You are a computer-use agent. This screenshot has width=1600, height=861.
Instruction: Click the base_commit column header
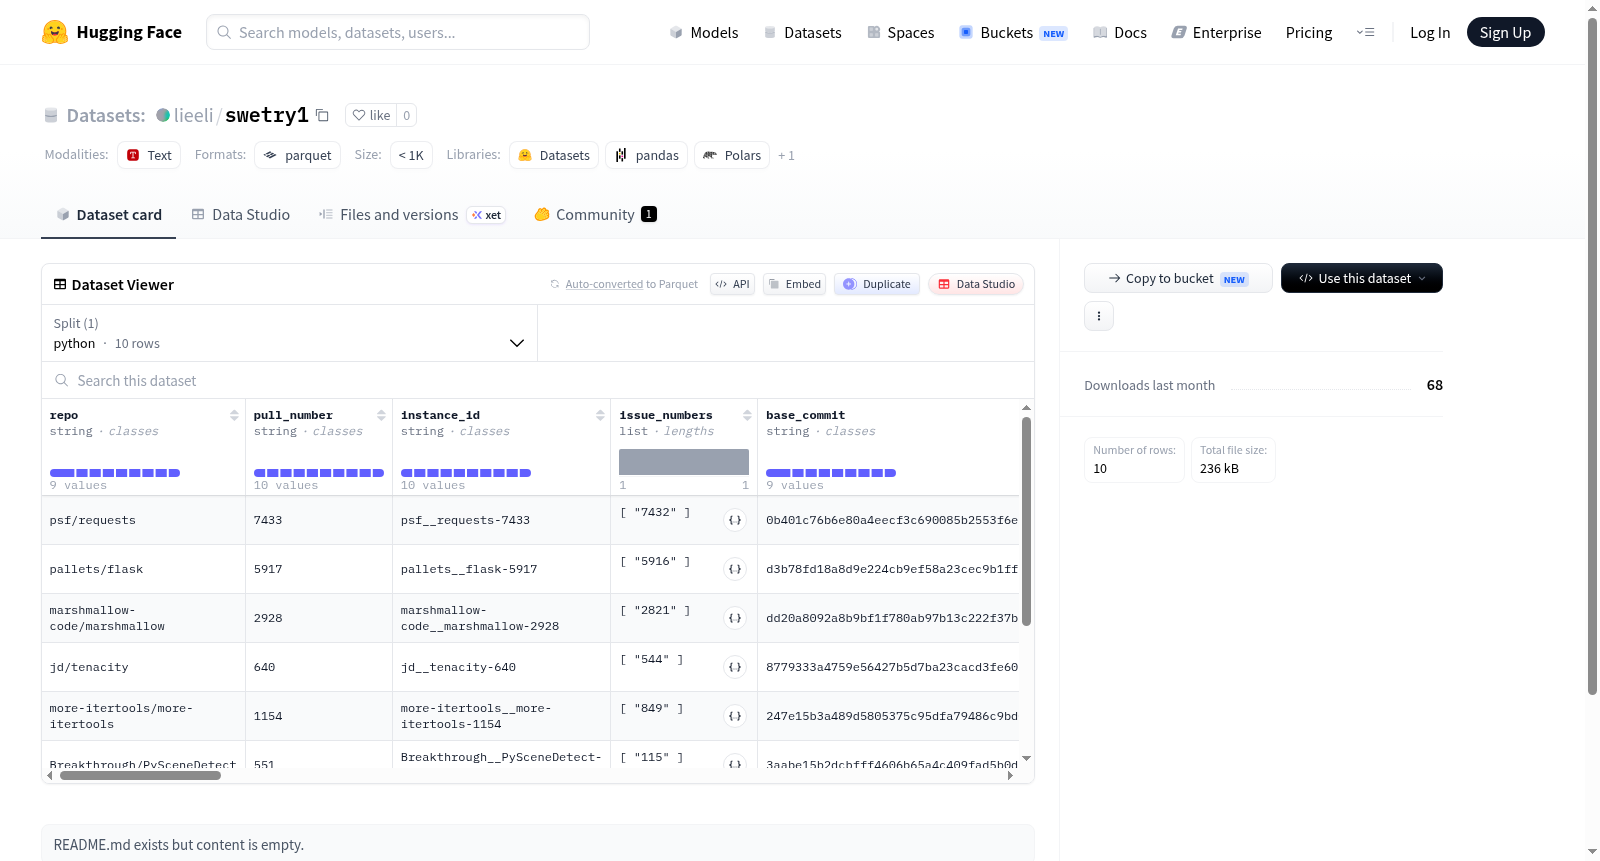click(x=806, y=415)
